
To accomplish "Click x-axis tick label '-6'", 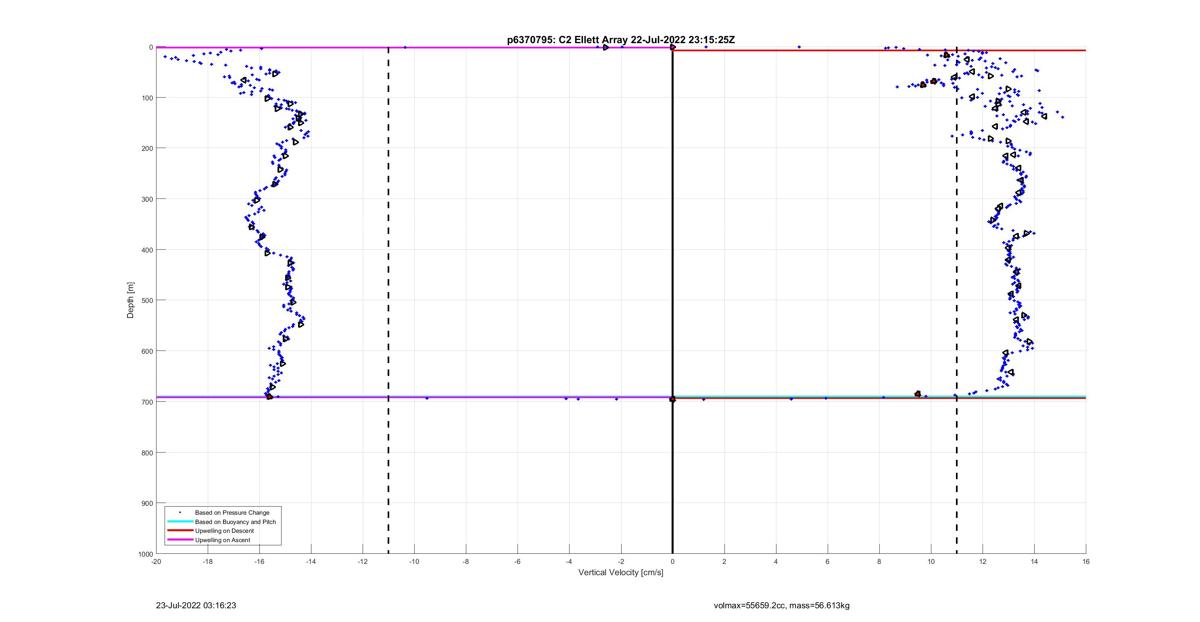I will point(518,562).
